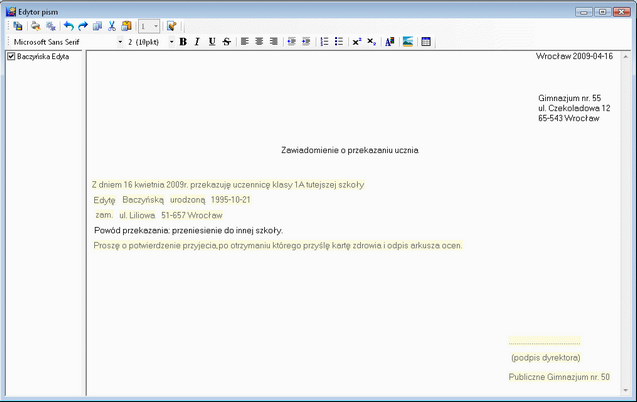
Task: Insert a table with the table icon
Action: point(426,41)
